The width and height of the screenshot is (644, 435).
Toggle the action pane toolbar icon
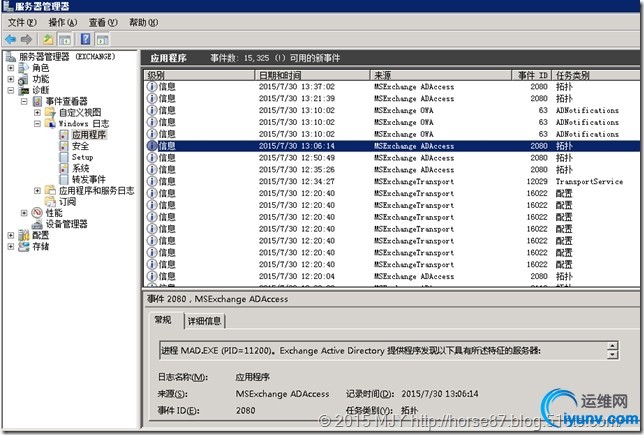(102, 39)
